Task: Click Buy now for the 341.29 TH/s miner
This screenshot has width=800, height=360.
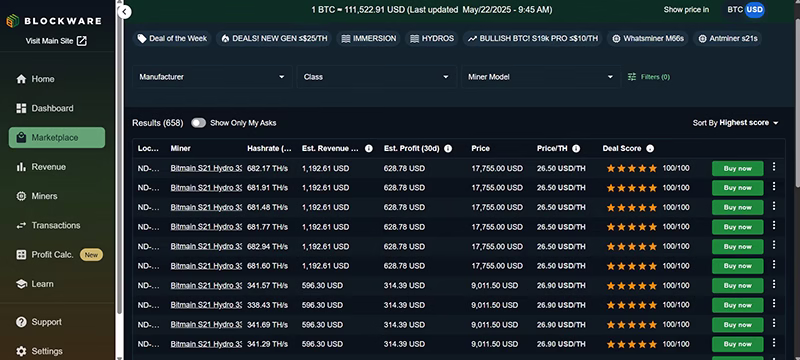Action: tap(737, 344)
